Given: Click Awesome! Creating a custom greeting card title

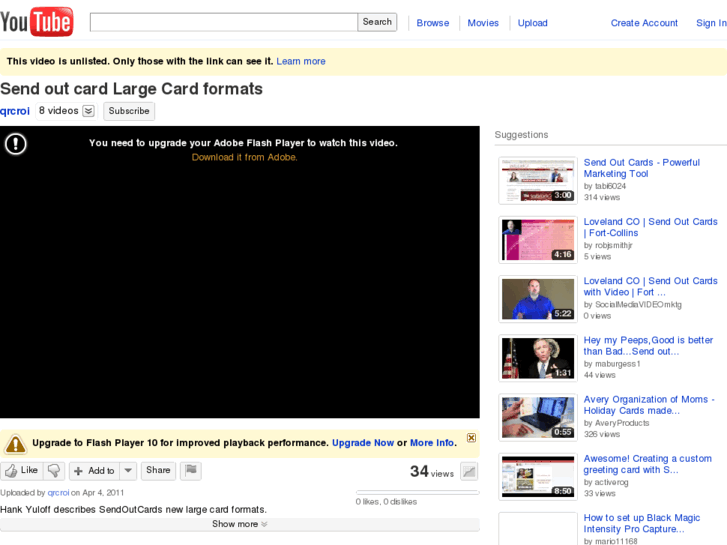Looking at the screenshot, I should pyautogui.click(x=648, y=464).
